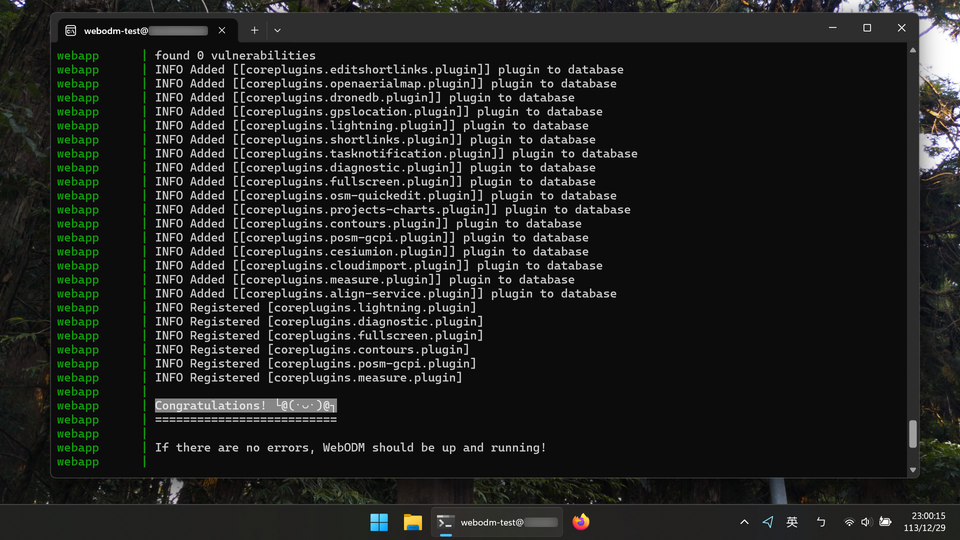This screenshot has height=540, width=960.
Task: Click the battery status icon
Action: [885, 522]
